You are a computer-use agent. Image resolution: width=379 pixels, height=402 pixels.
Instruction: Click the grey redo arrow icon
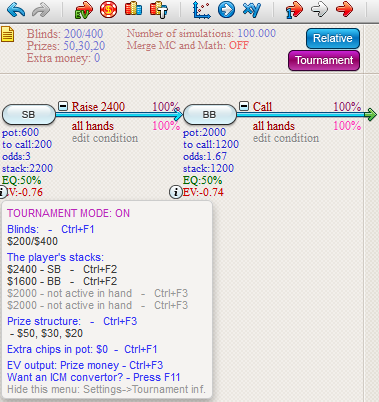tap(41, 10)
